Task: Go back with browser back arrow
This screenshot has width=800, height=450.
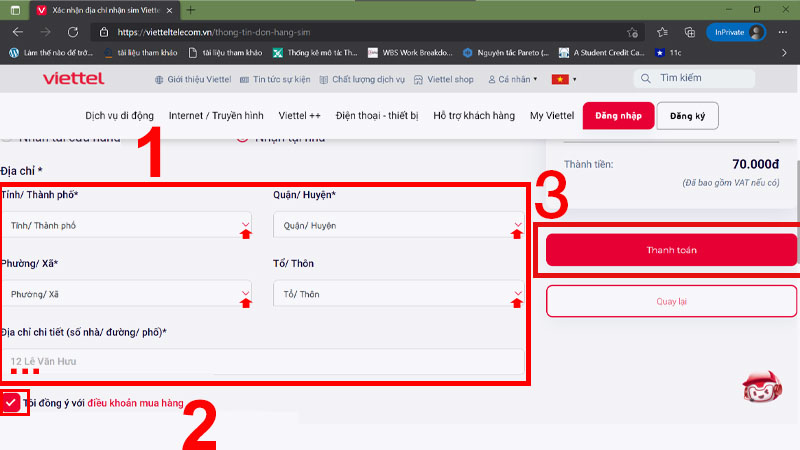Action: point(17,31)
